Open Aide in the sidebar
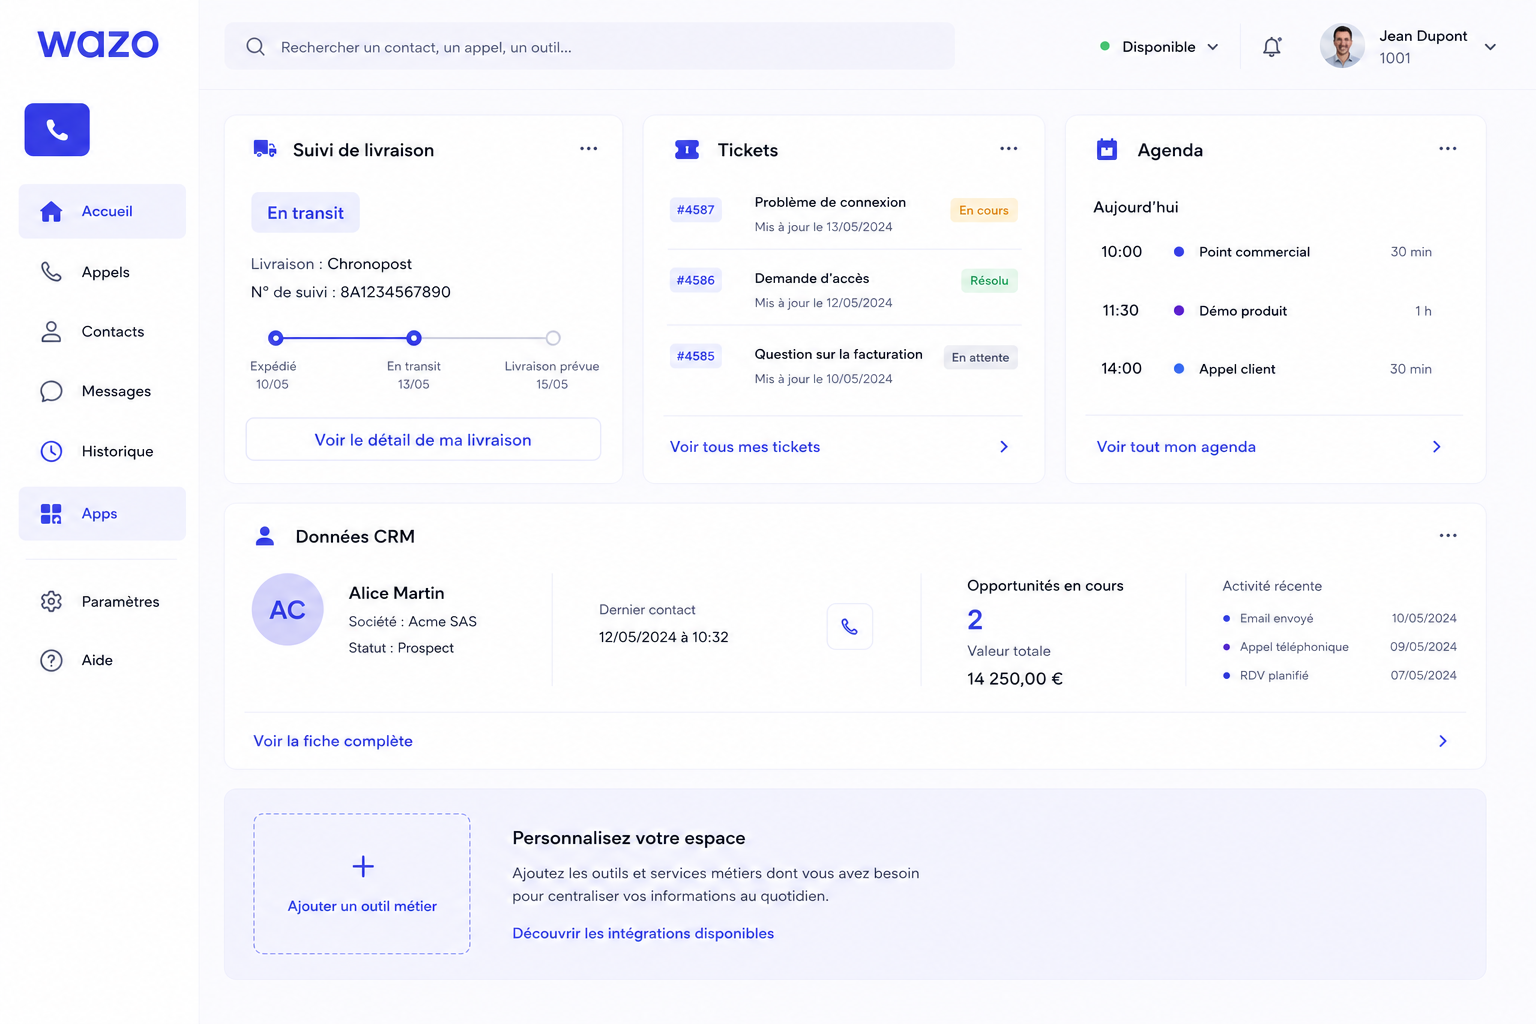1536x1024 pixels. [x=102, y=660]
